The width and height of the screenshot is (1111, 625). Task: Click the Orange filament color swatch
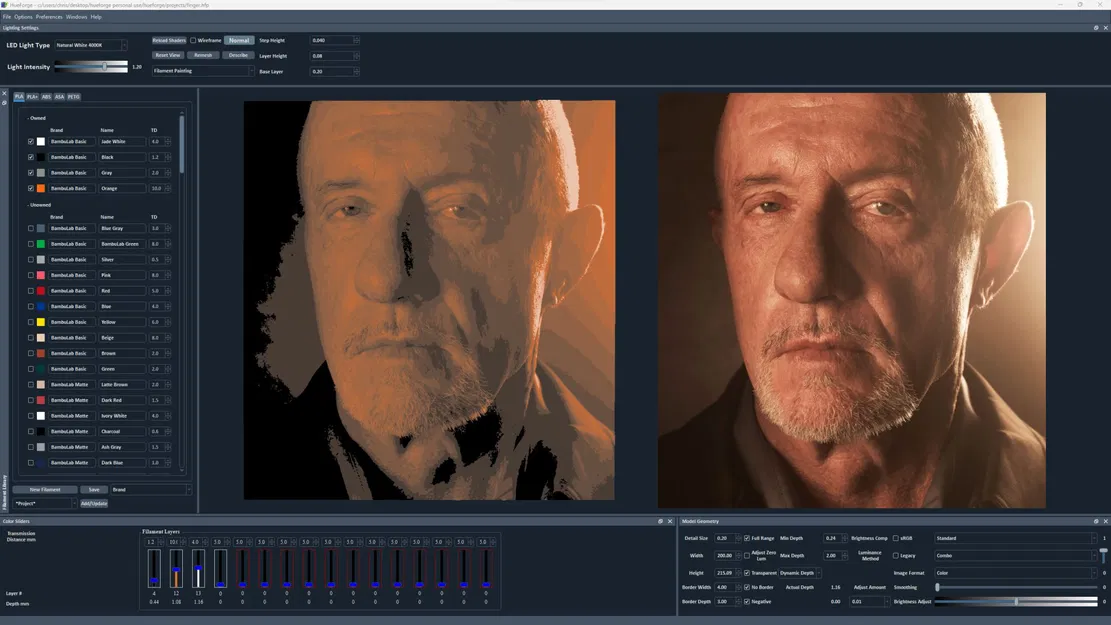click(41, 187)
